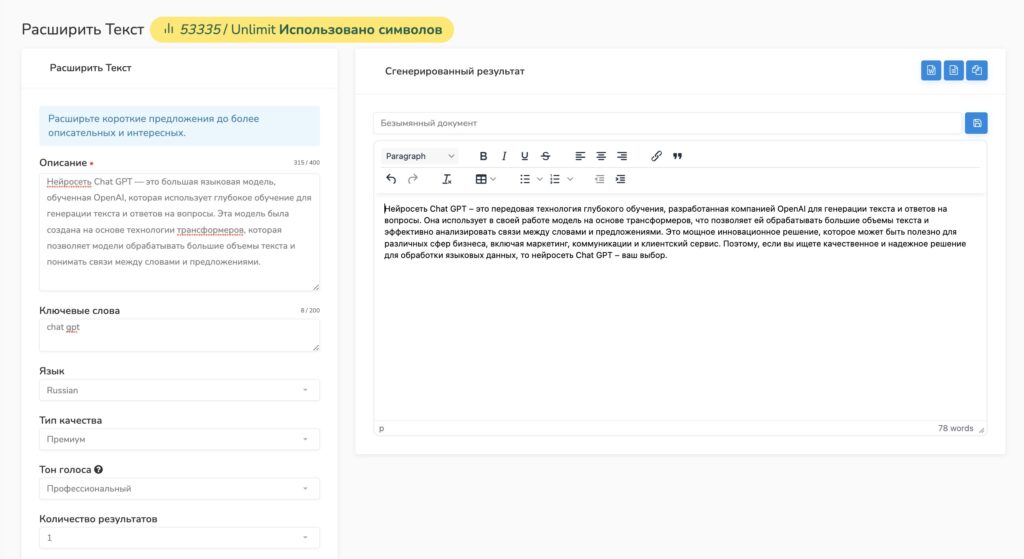Click the Сгенерированный результат heading
The image size is (1024, 559).
tap(455, 71)
